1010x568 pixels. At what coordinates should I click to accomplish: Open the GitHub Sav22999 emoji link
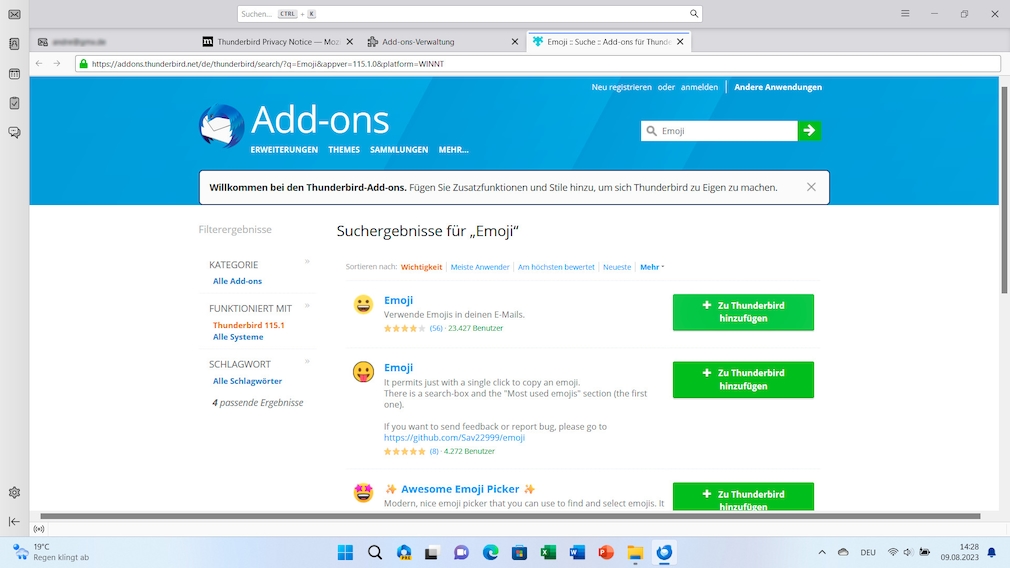click(454, 438)
